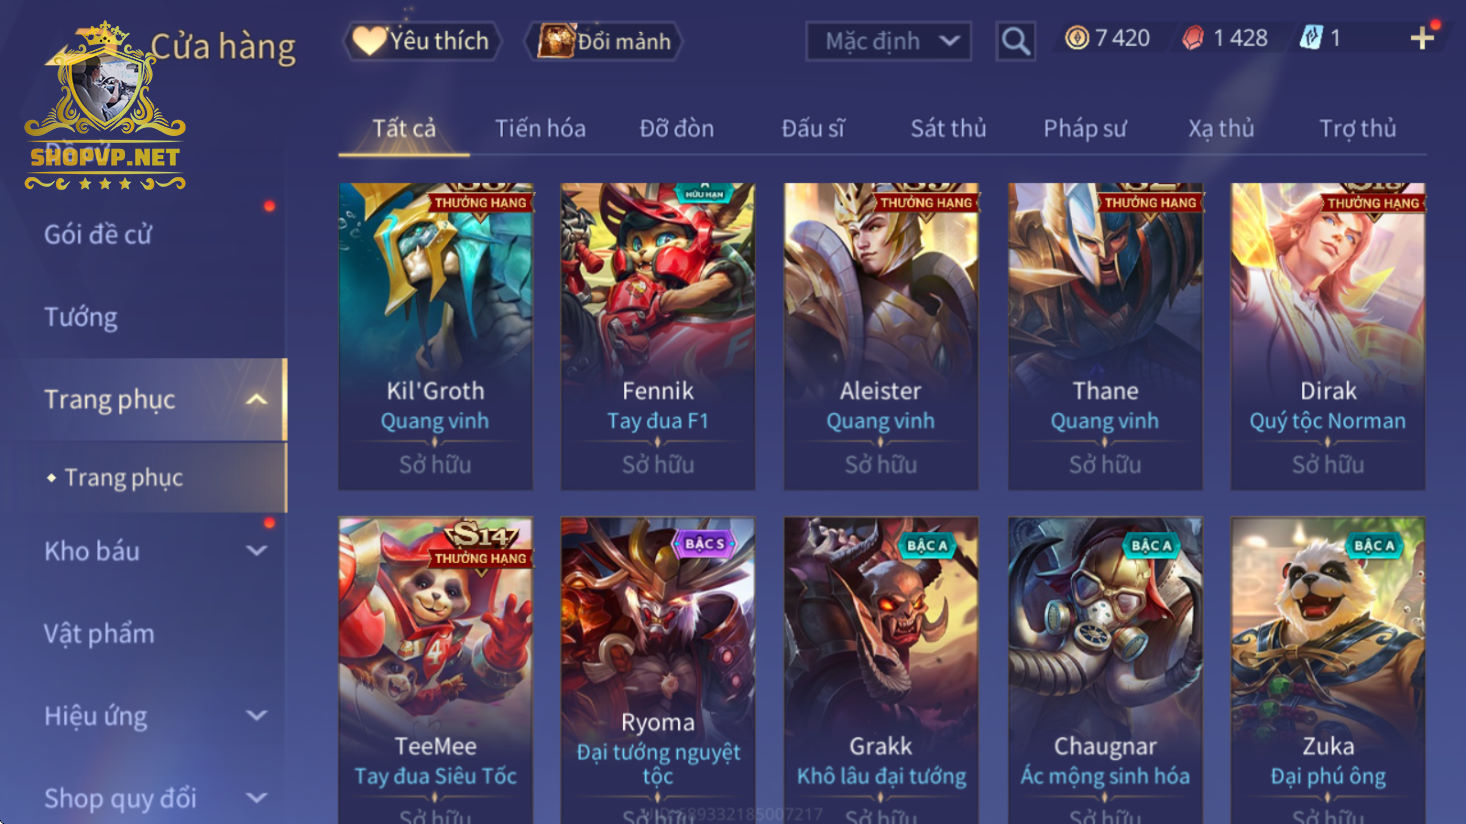Click the gold coin balance icon
Image resolution: width=1466 pixels, height=824 pixels.
(1076, 38)
